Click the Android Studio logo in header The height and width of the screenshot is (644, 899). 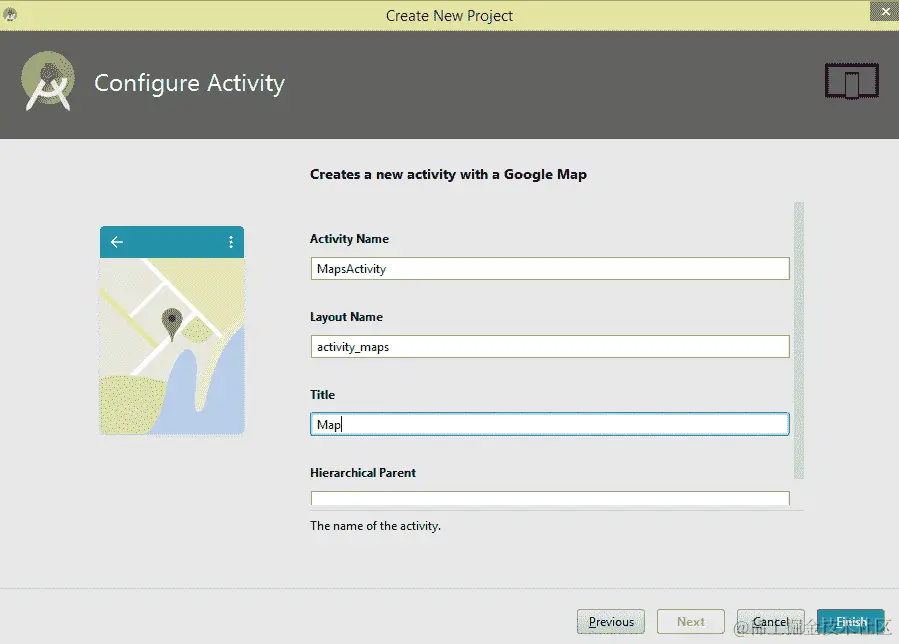pos(48,81)
